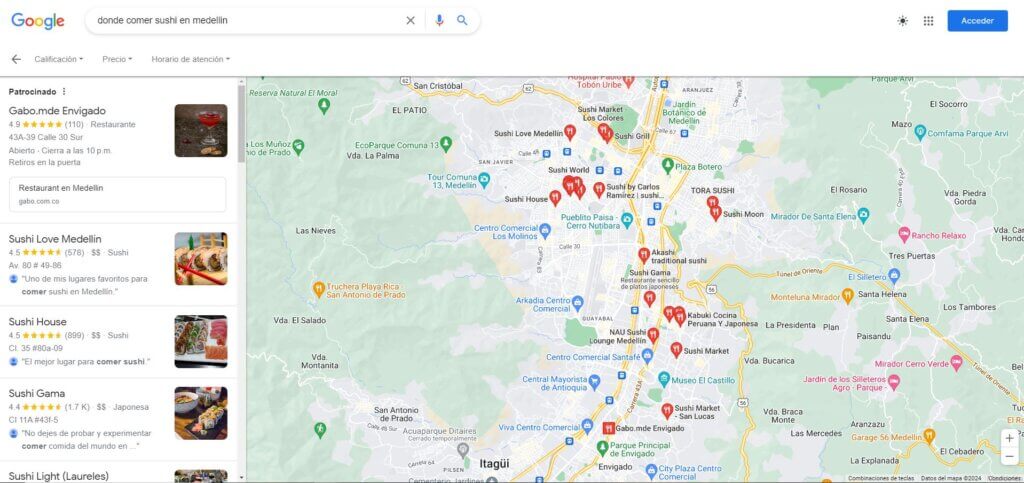Clear the search box with the X icon
The image size is (1024, 483).
[410, 20]
